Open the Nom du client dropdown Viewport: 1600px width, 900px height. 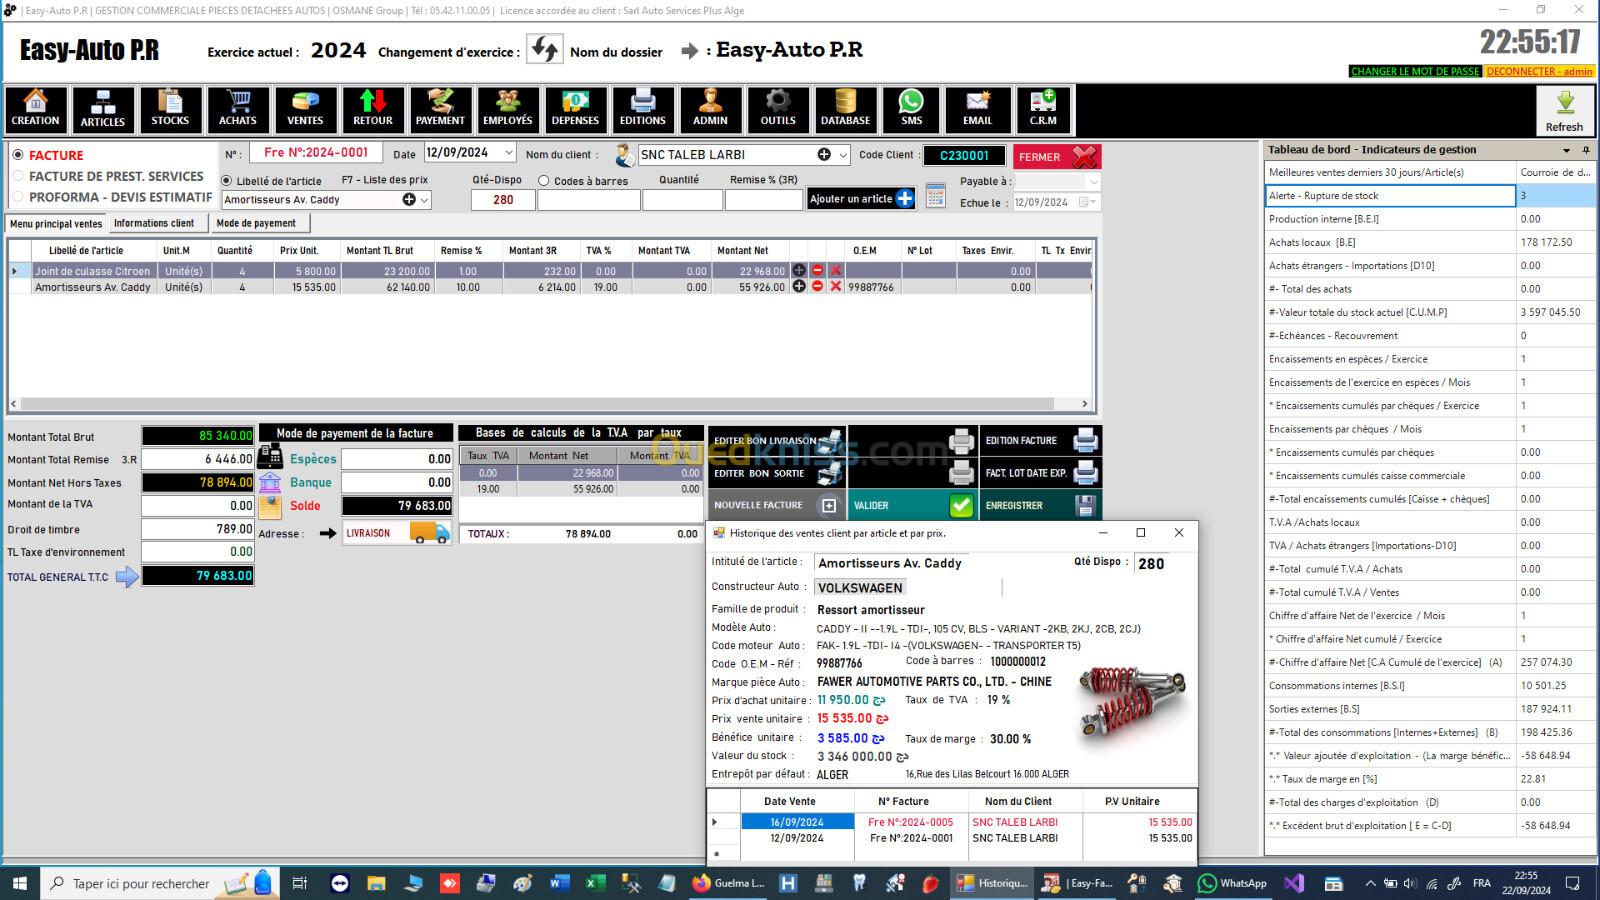[x=843, y=155]
